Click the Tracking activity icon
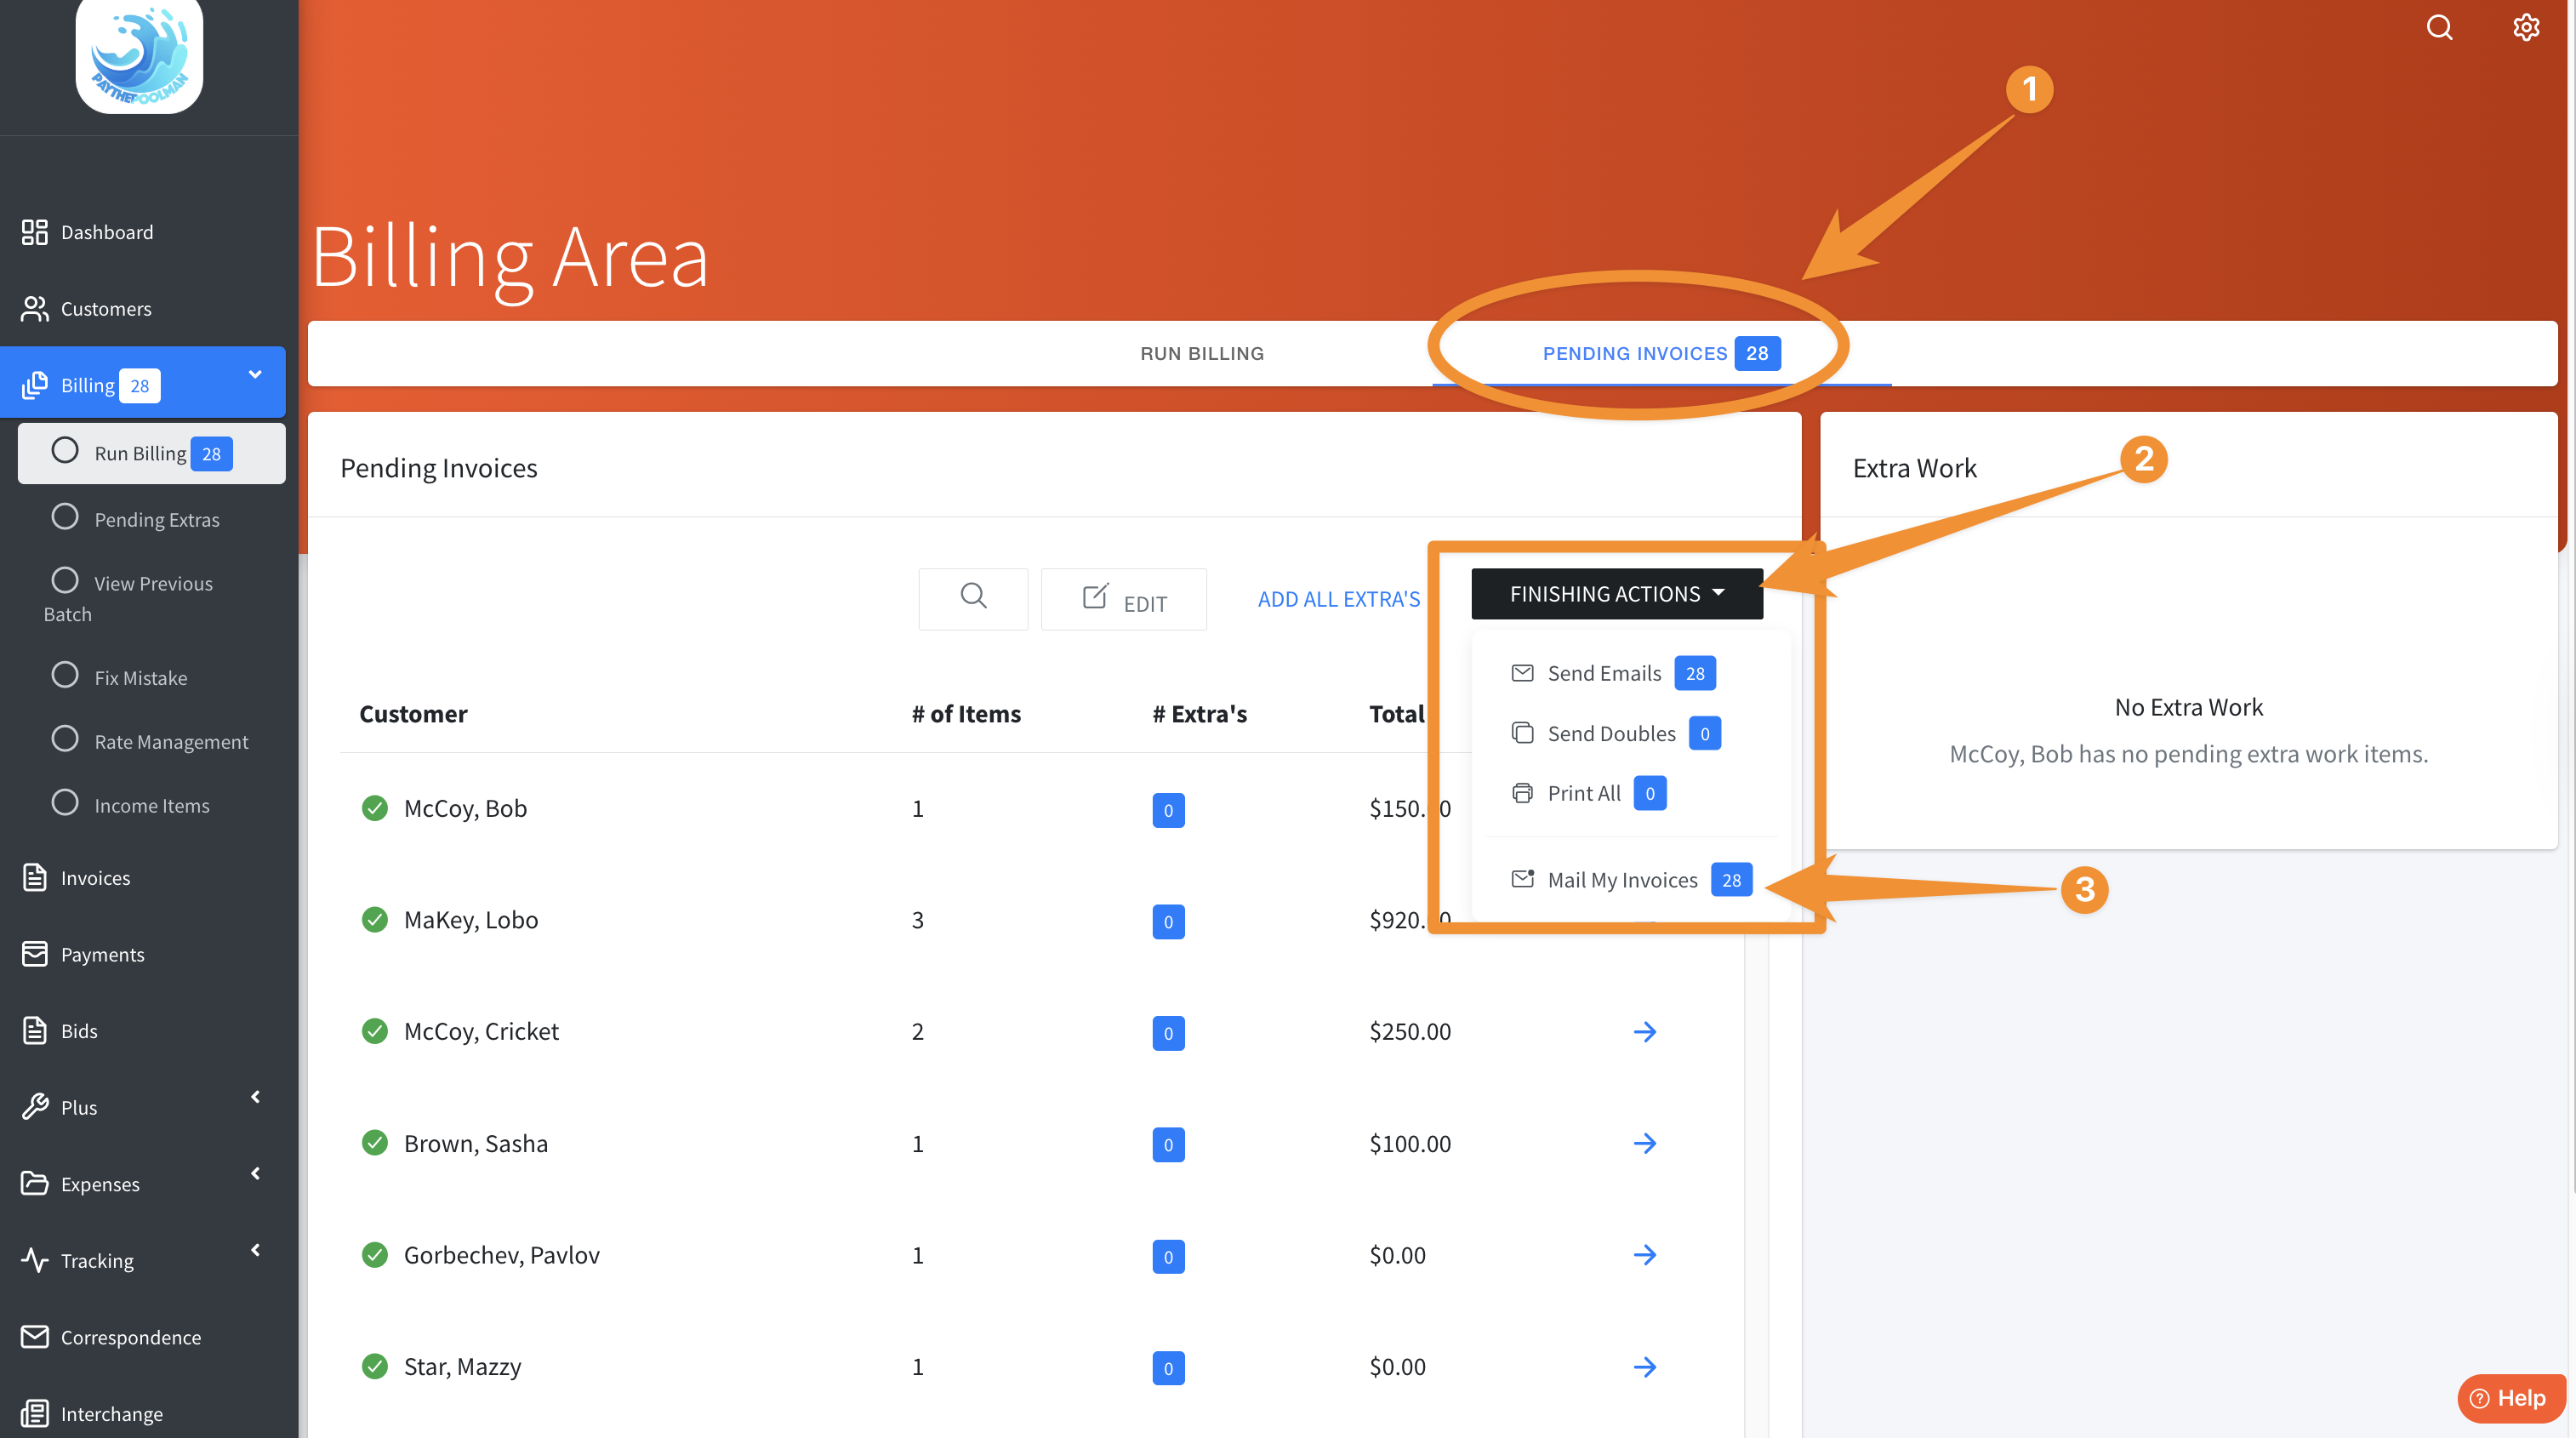2576x1438 pixels. point(34,1260)
